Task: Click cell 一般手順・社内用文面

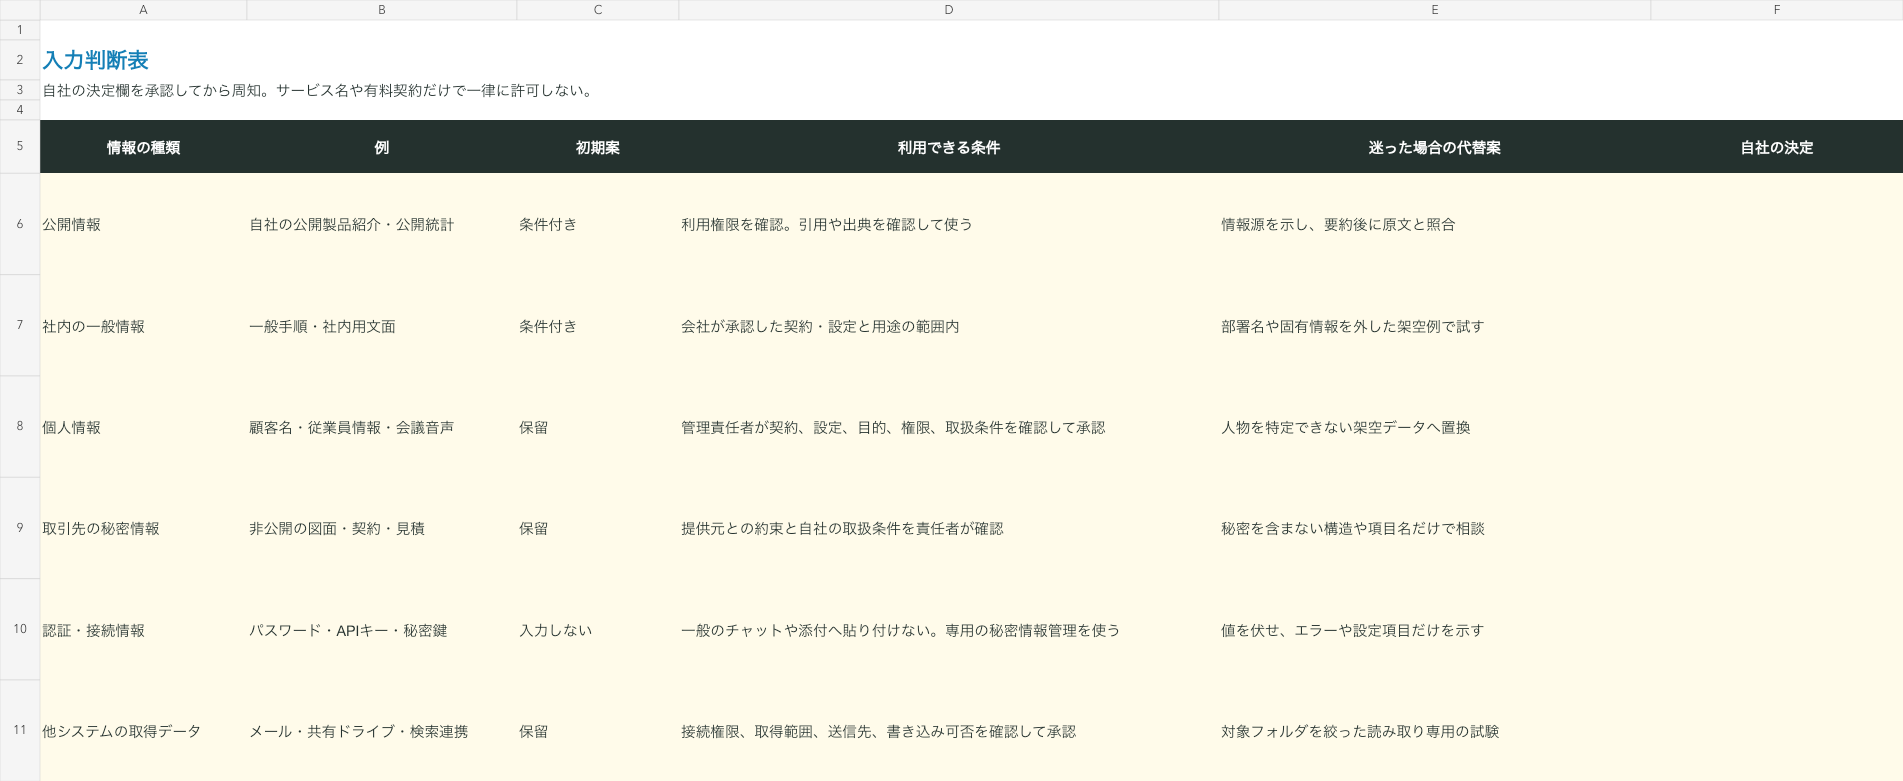Action: coord(382,326)
